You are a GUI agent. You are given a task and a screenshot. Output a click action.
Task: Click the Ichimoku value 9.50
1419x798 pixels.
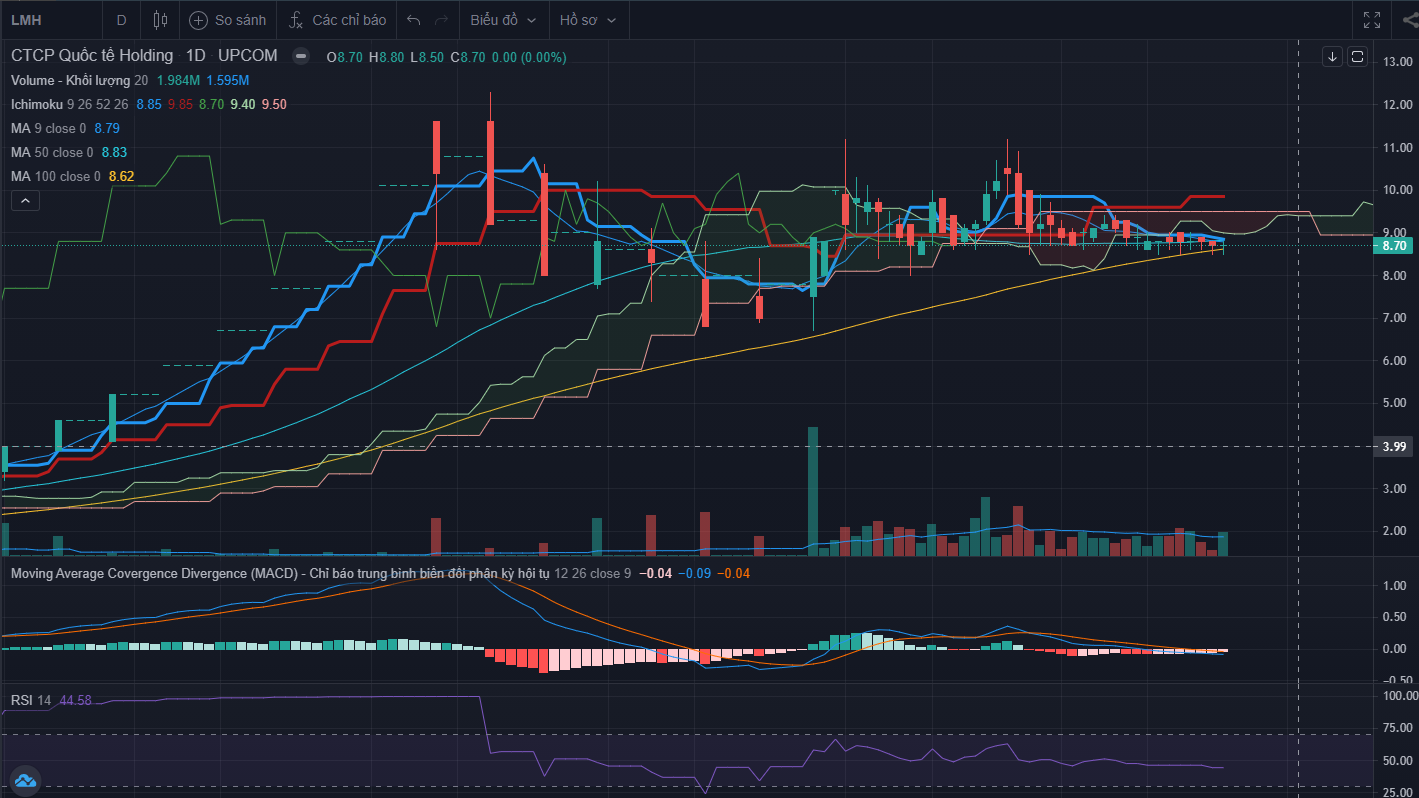pyautogui.click(x=274, y=104)
